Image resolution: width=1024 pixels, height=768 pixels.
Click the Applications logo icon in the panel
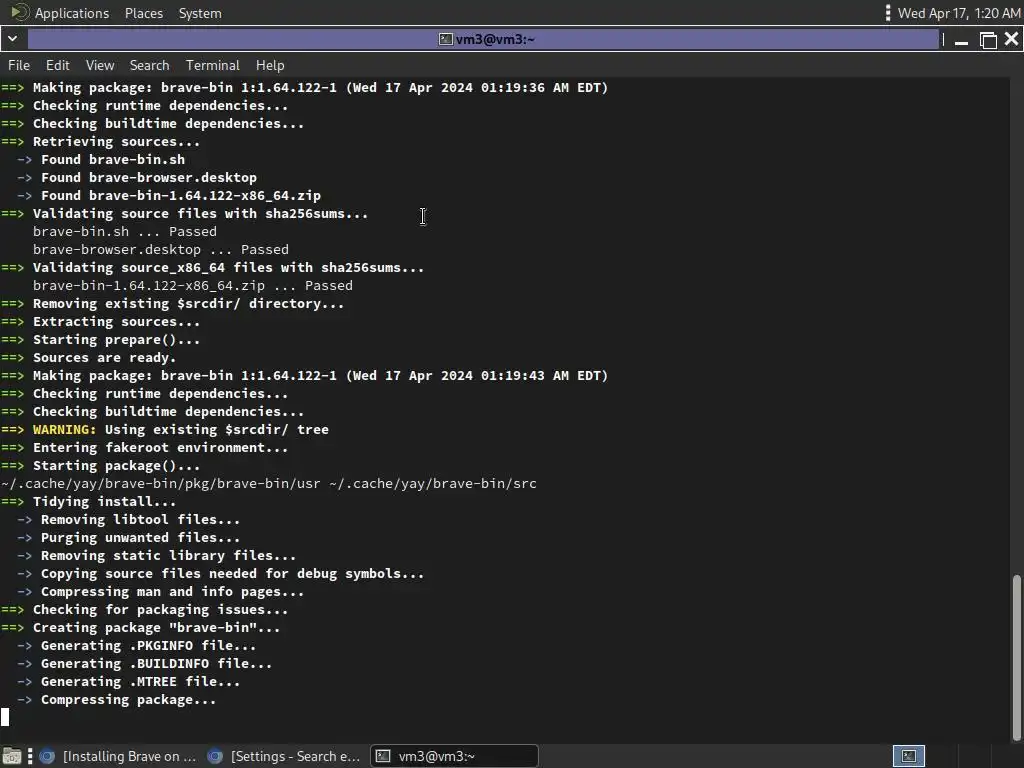click(20, 12)
